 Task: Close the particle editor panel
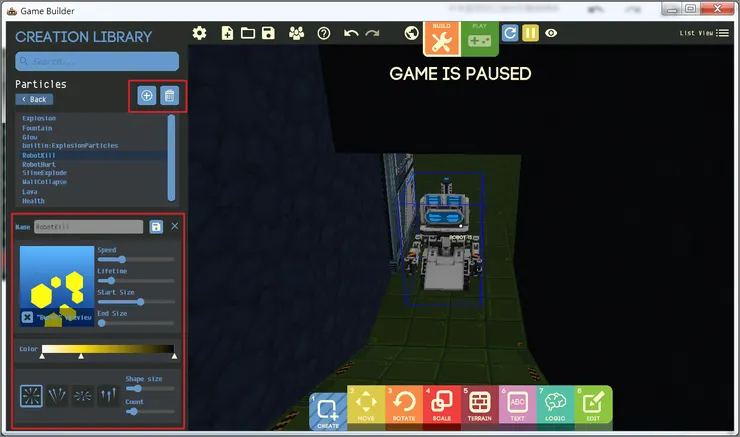[175, 226]
